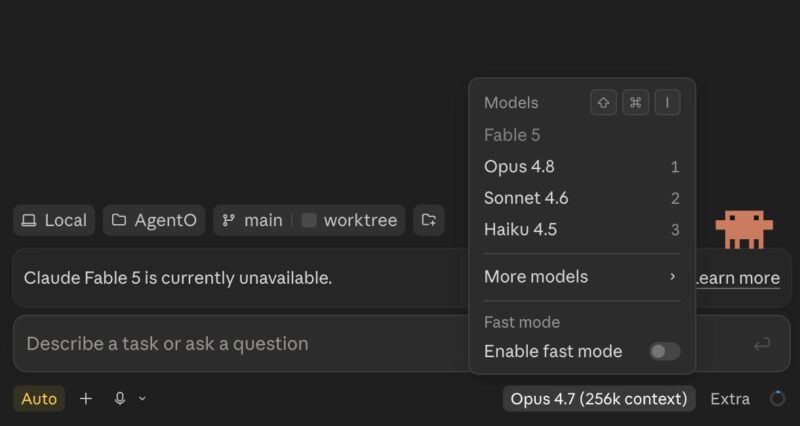This screenshot has width=800, height=426.
Task: Click the laptop icon in the Local chip
Action: click(x=29, y=220)
